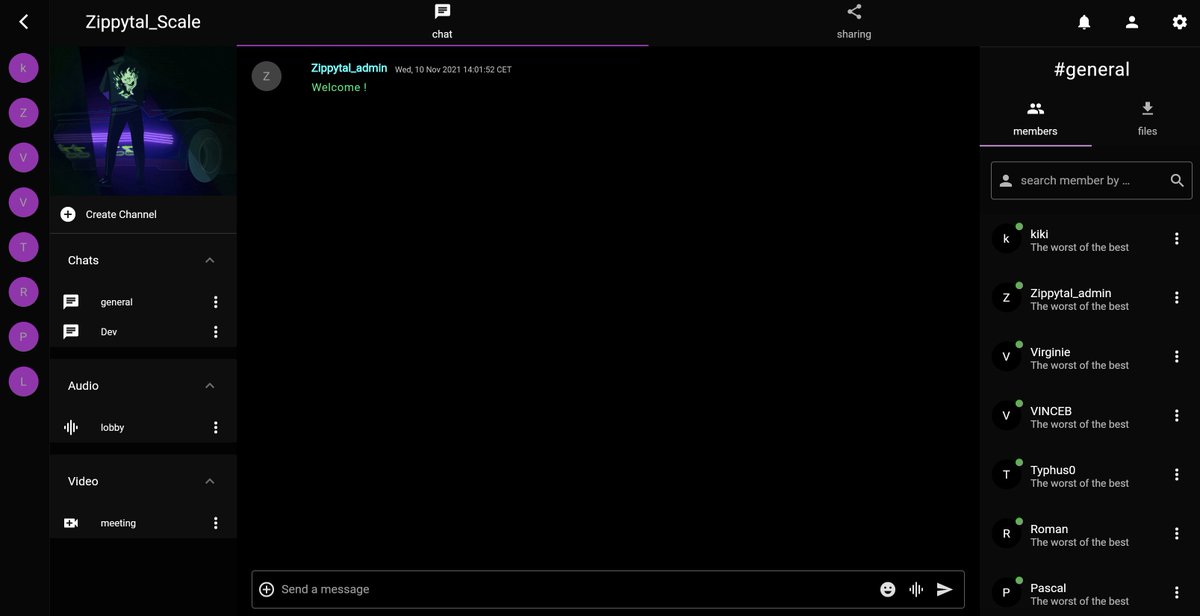Click the add attachment plus icon

click(x=266, y=589)
